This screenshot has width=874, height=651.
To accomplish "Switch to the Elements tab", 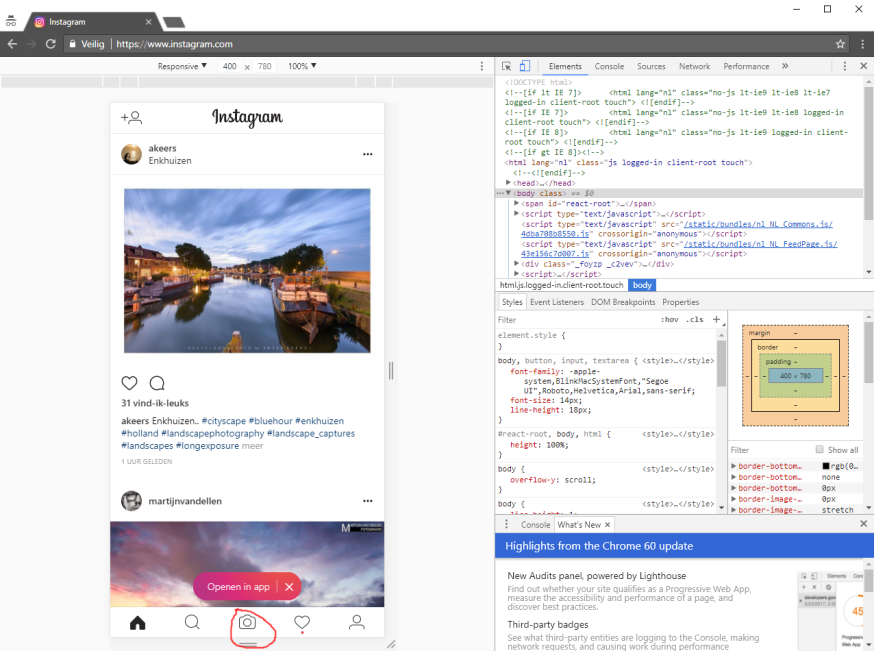I will click(x=565, y=66).
